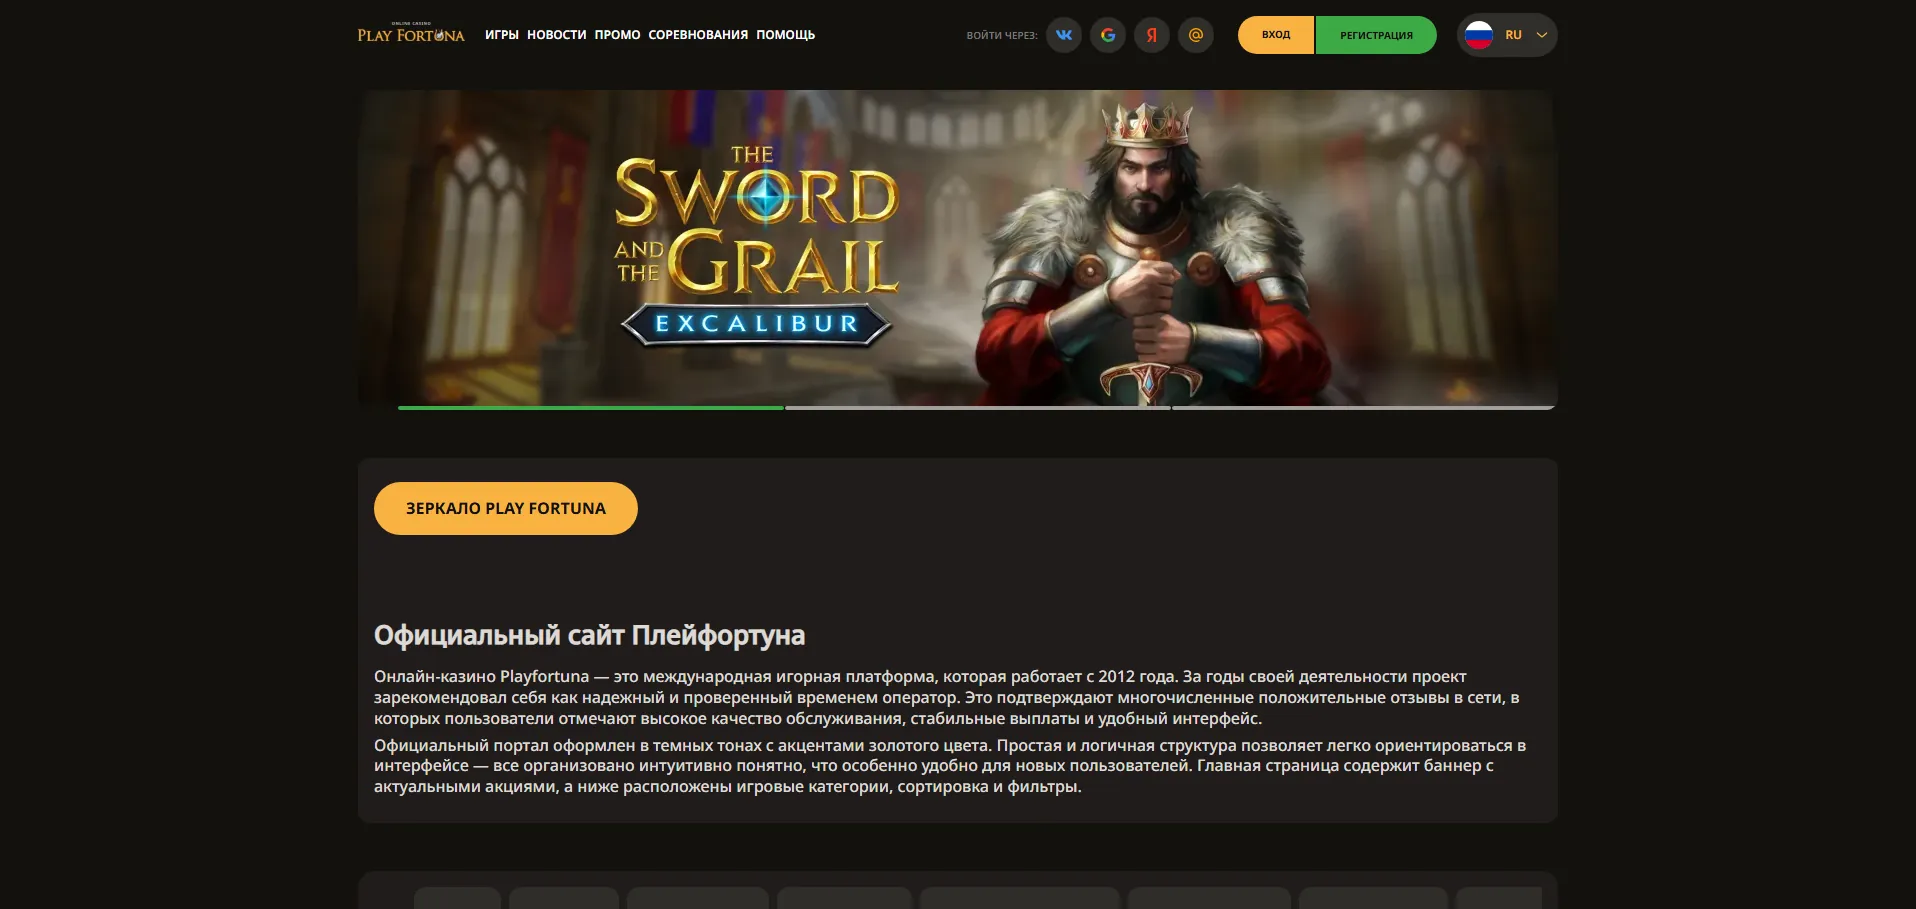Sign in with the VK icon

tap(1063, 35)
